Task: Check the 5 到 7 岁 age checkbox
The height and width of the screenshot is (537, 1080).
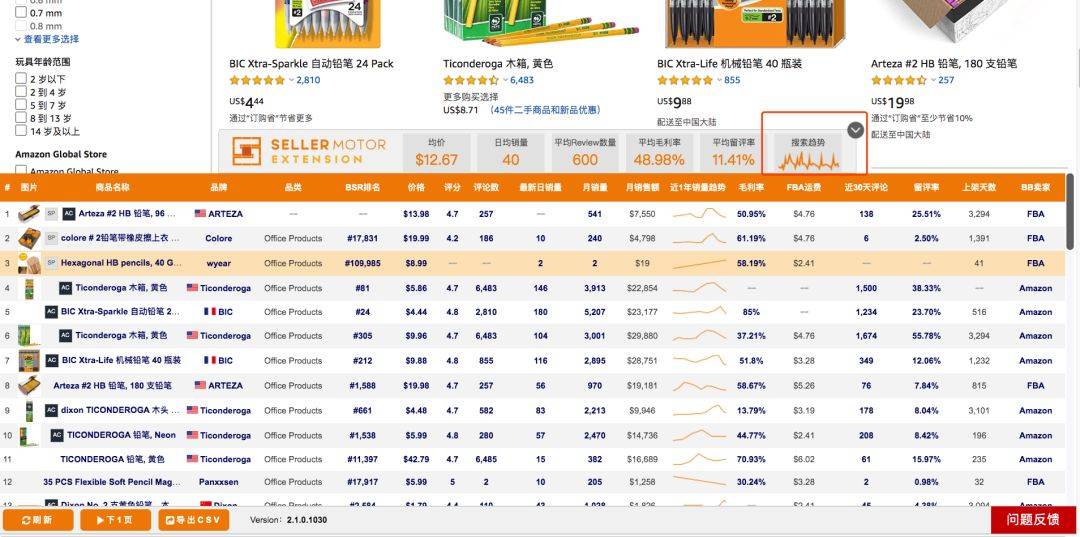Action: coord(21,105)
